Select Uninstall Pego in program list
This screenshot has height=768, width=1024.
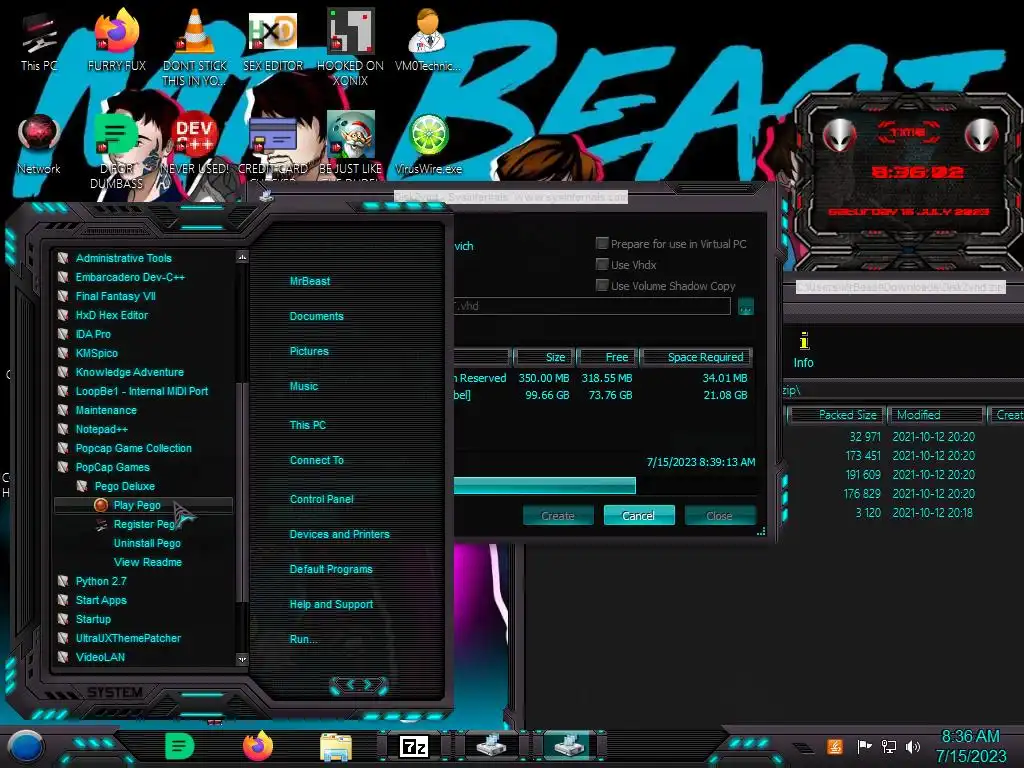(x=147, y=543)
